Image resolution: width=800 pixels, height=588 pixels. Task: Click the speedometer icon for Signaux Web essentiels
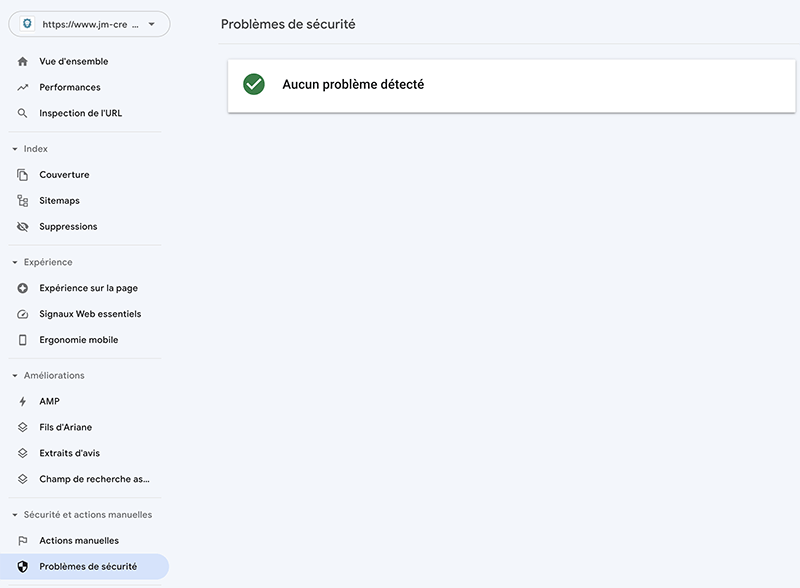pos(22,314)
